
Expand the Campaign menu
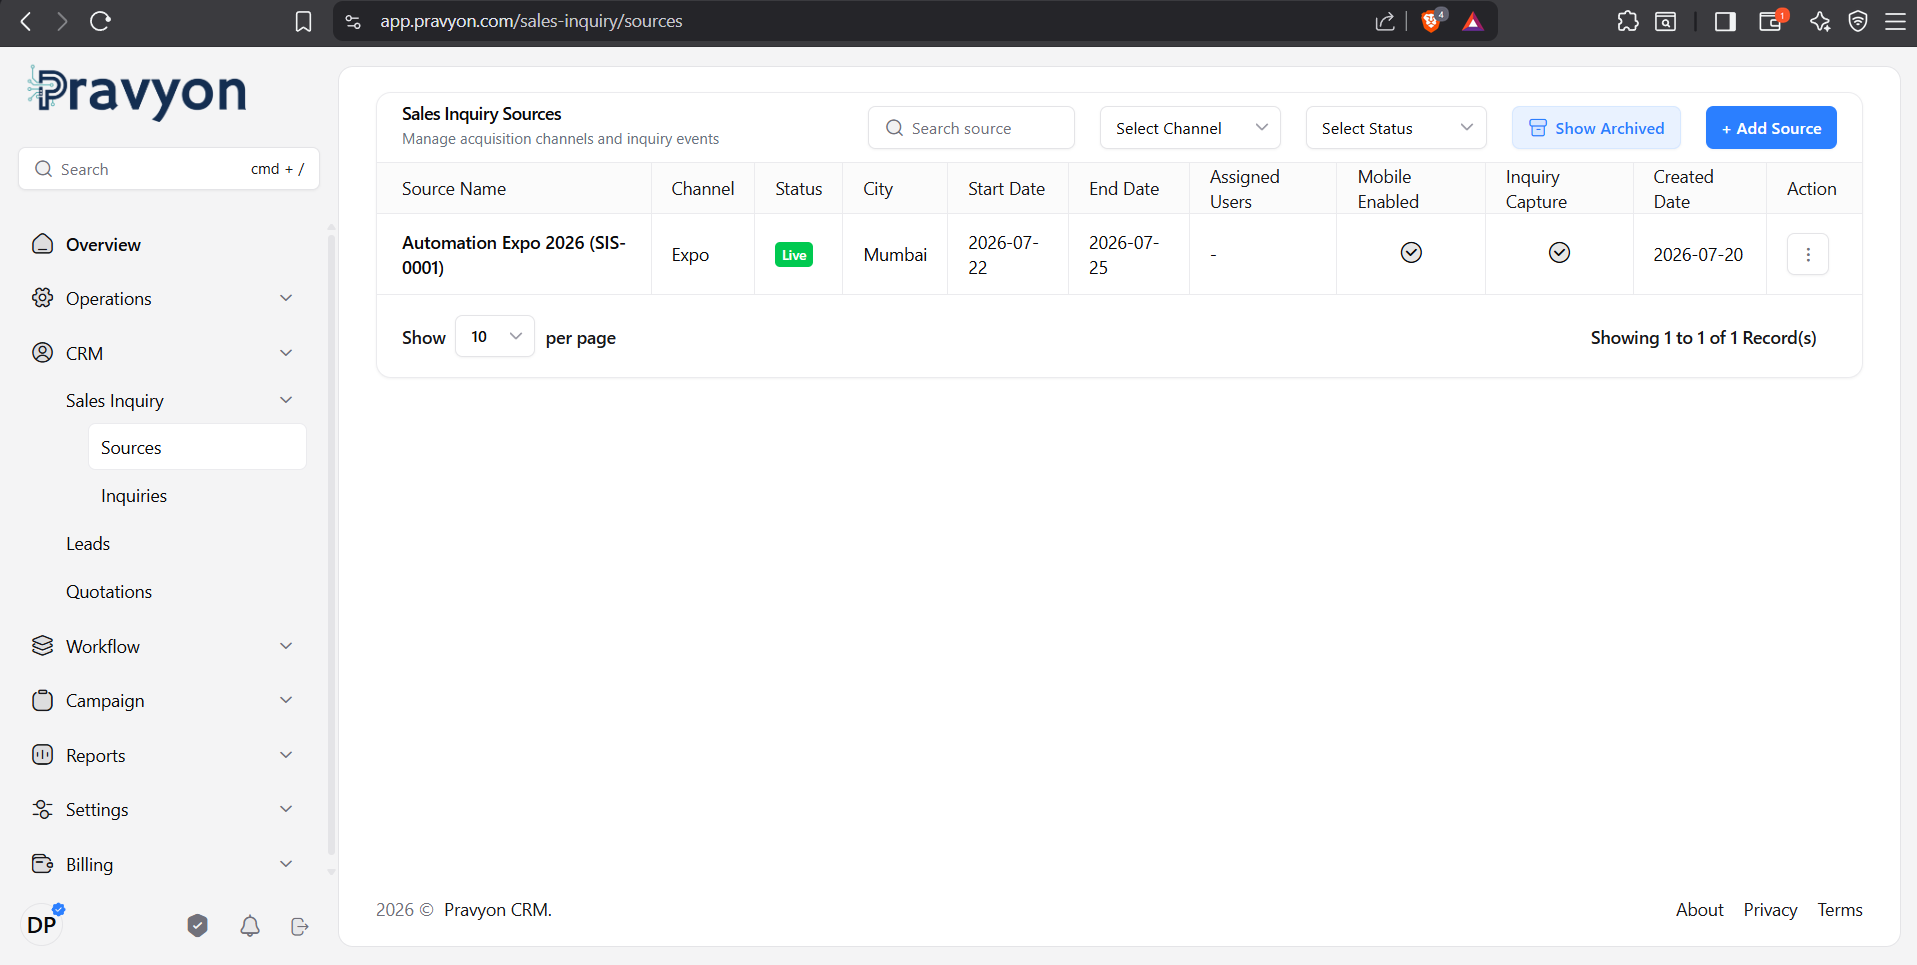(x=163, y=700)
